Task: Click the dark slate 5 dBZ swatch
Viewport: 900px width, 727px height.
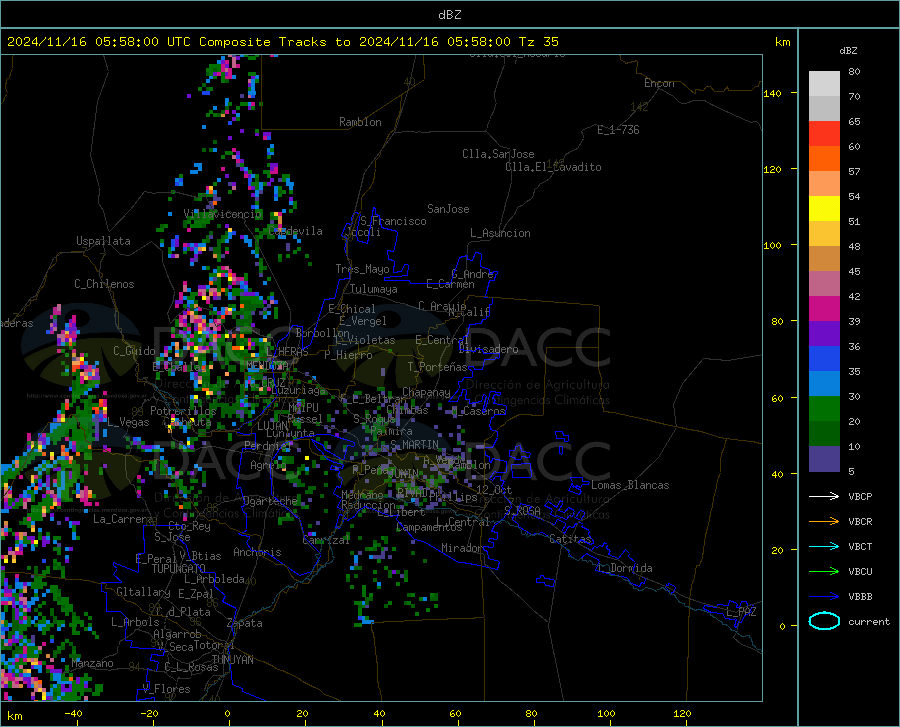Action: [824, 459]
